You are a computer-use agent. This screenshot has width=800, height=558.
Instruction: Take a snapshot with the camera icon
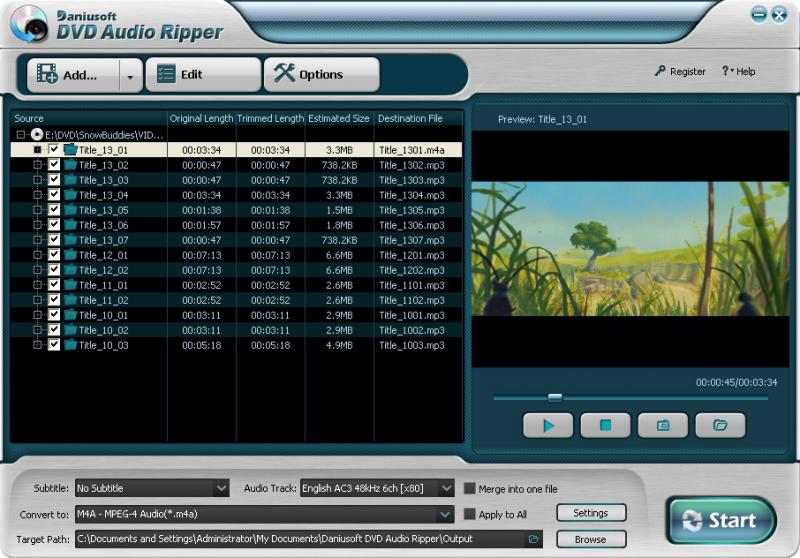(x=662, y=425)
